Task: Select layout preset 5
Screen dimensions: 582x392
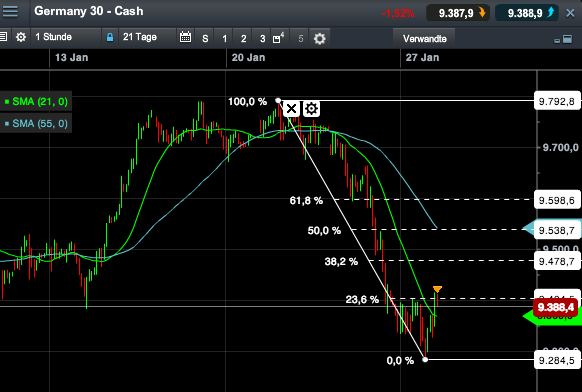Action: click(301, 38)
